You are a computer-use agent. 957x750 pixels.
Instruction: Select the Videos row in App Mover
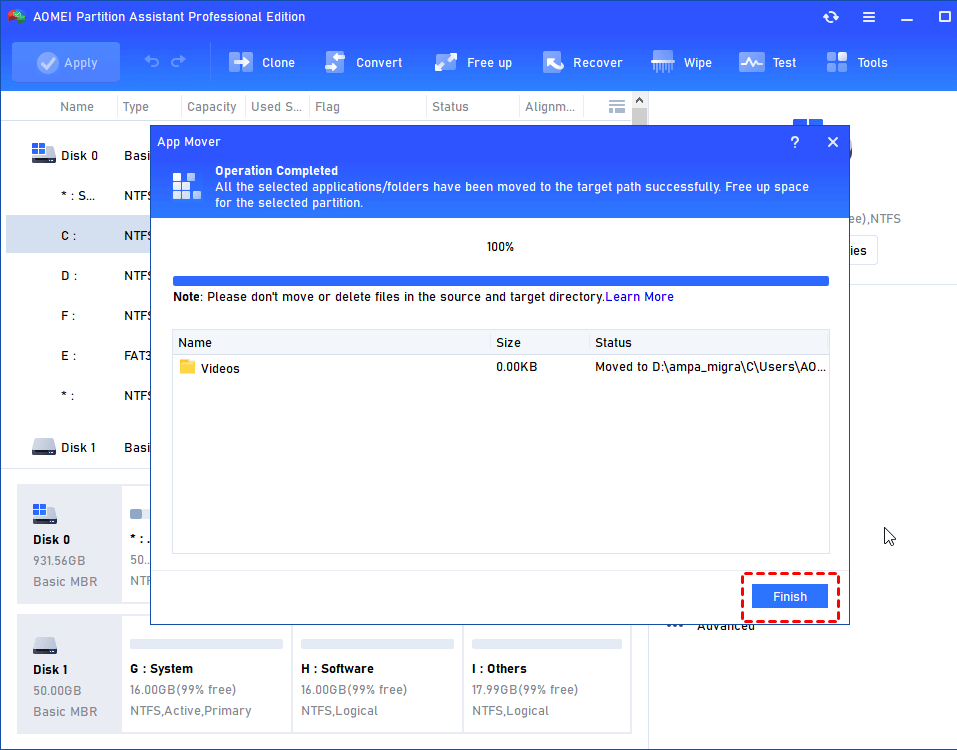click(x=500, y=367)
